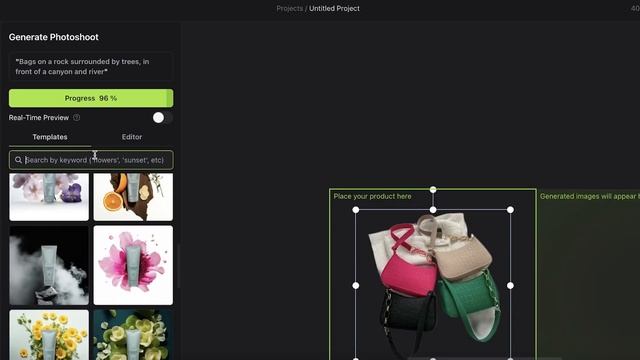Open the Projects breadcrumb link
Image resolution: width=640 pixels, height=360 pixels.
click(x=289, y=8)
